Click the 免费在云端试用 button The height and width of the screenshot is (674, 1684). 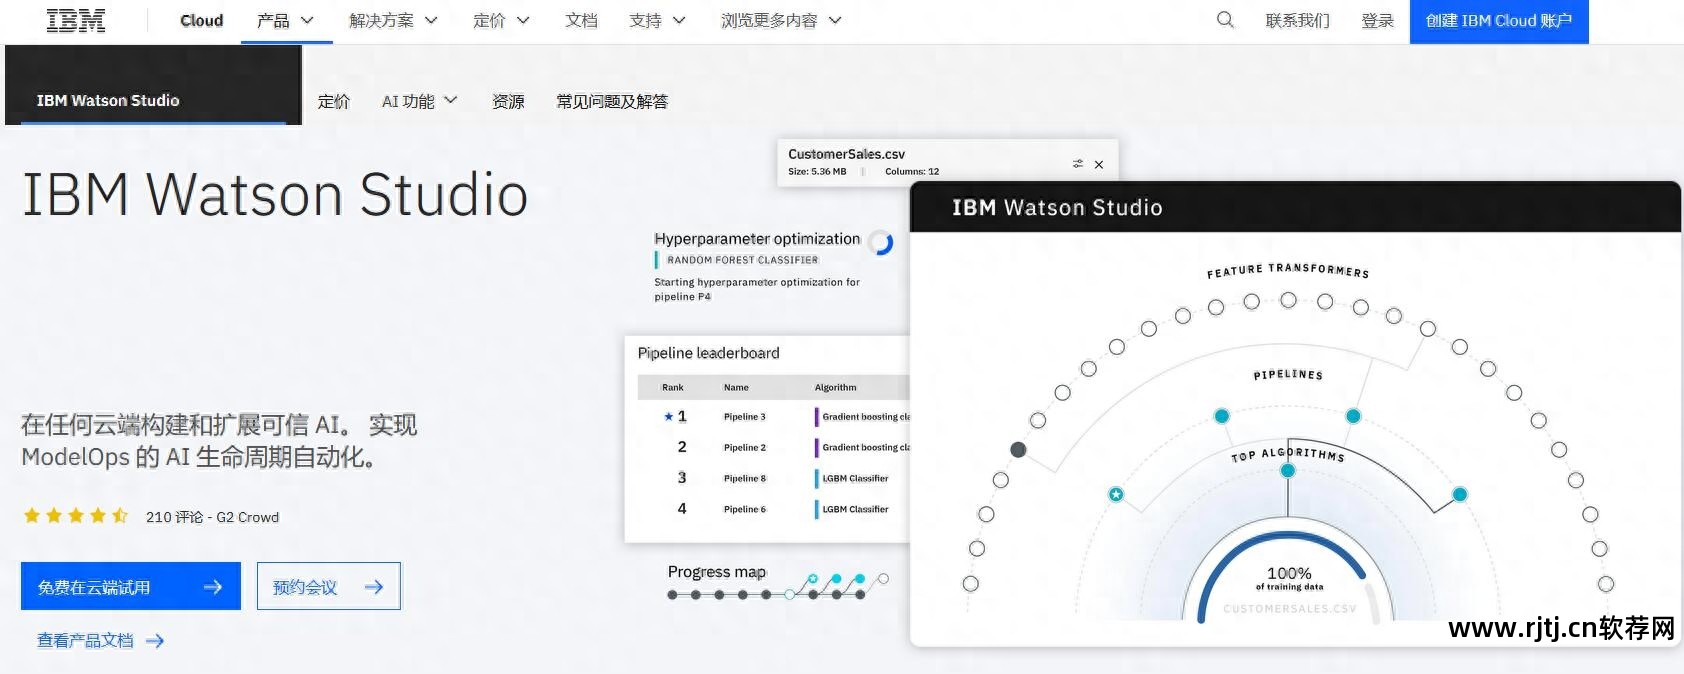click(131, 586)
